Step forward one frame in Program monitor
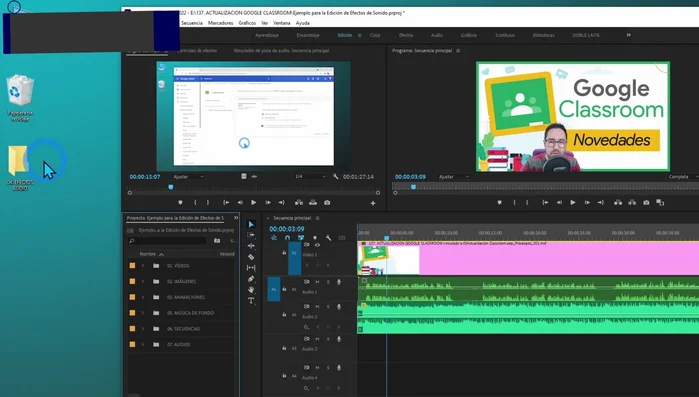This screenshot has width=699, height=397. tap(587, 202)
